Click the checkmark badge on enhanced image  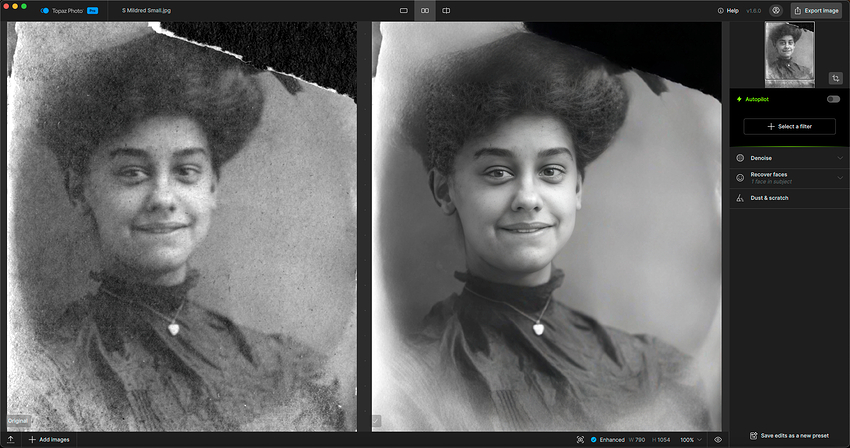click(x=377, y=420)
